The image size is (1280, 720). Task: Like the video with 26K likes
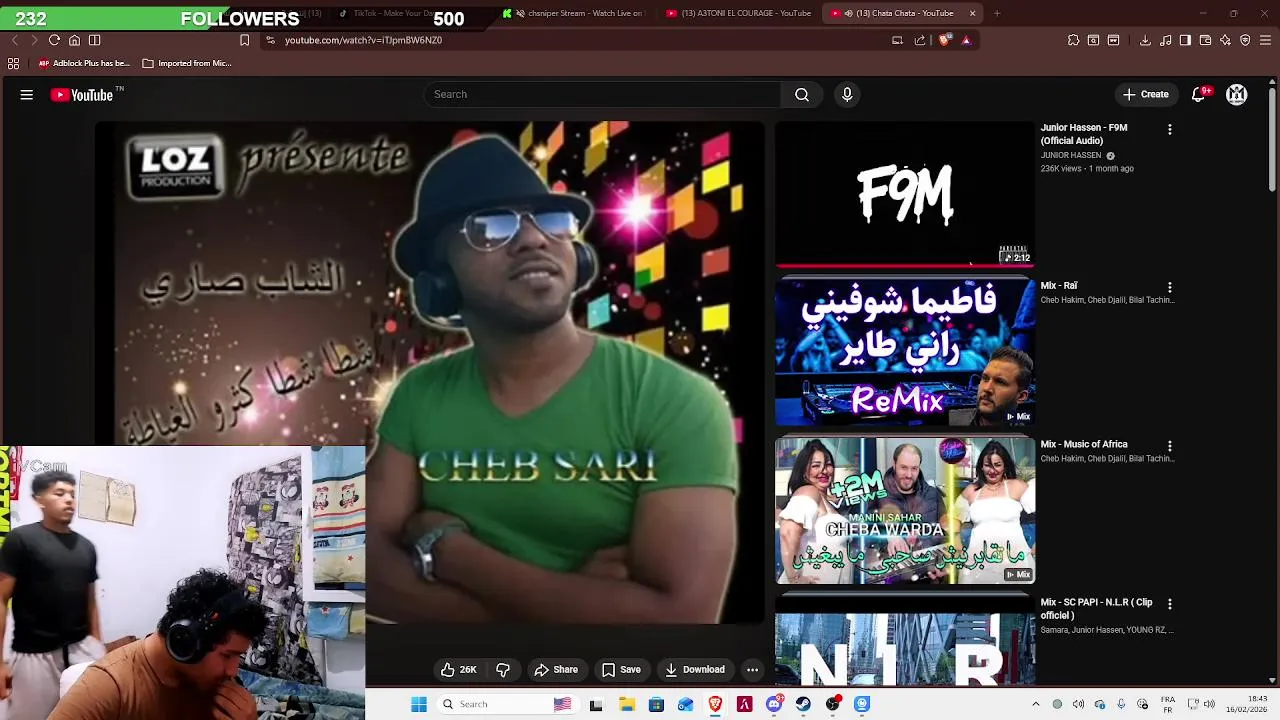458,670
